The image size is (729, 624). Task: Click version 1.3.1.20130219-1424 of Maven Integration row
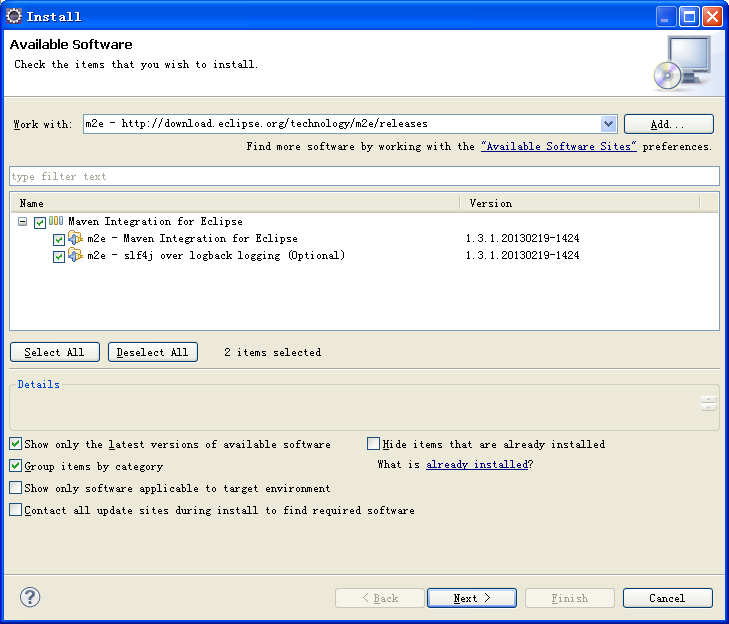[523, 238]
